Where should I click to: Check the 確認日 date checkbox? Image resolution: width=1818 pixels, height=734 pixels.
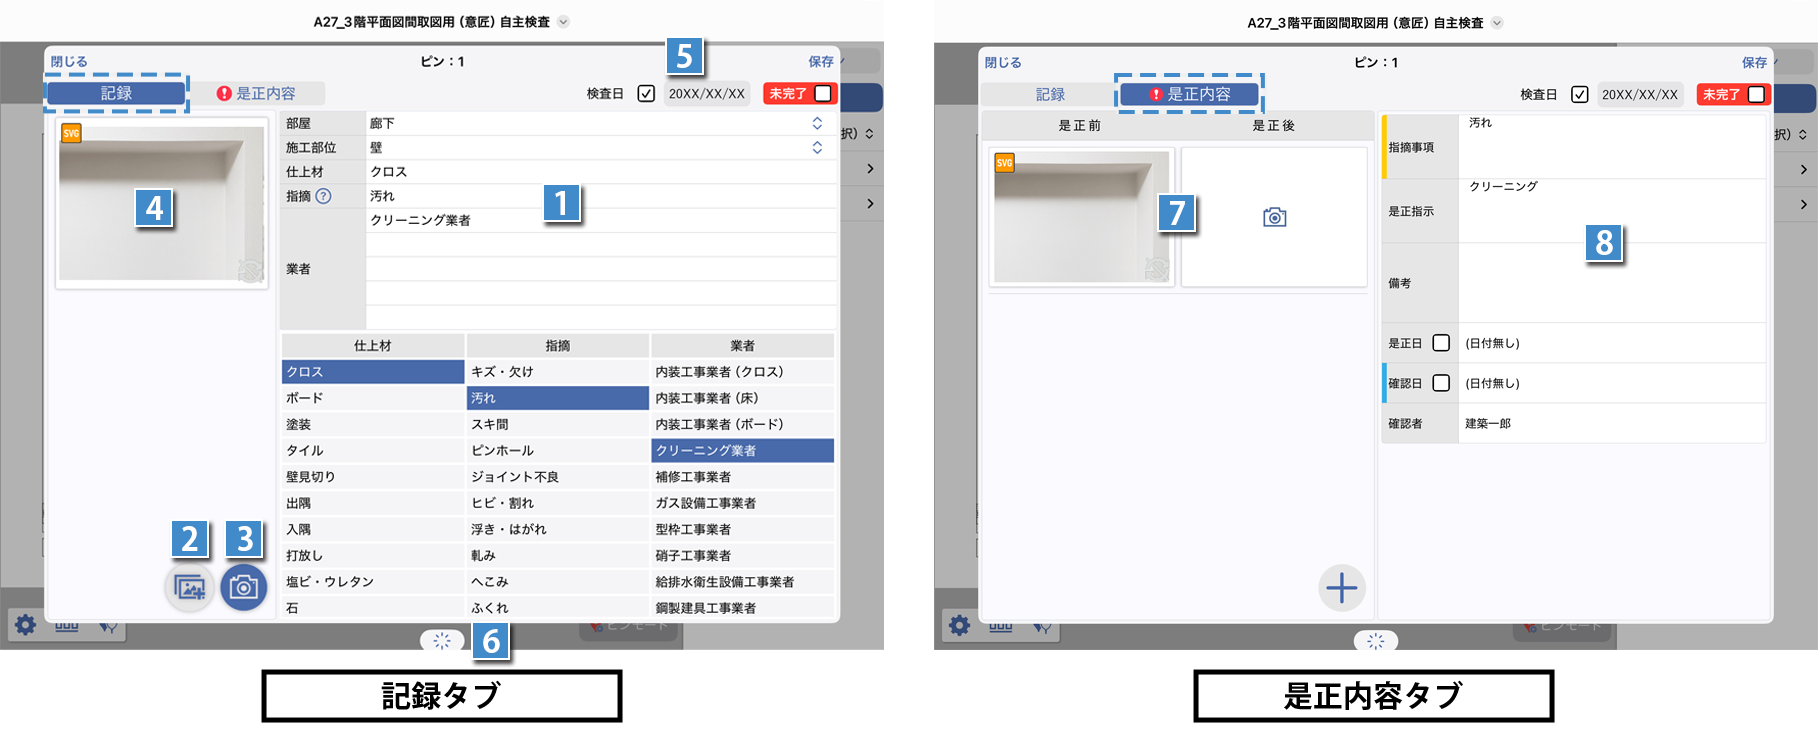1441,383
